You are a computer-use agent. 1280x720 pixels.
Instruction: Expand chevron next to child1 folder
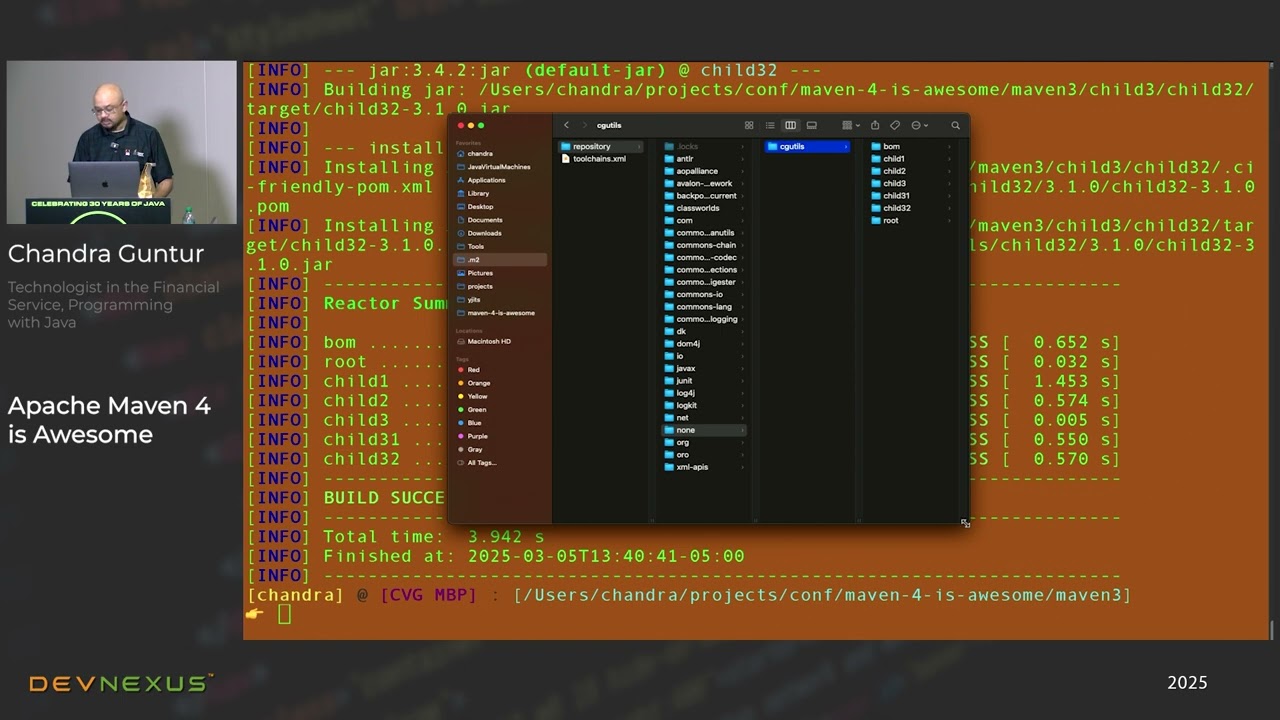(x=949, y=158)
